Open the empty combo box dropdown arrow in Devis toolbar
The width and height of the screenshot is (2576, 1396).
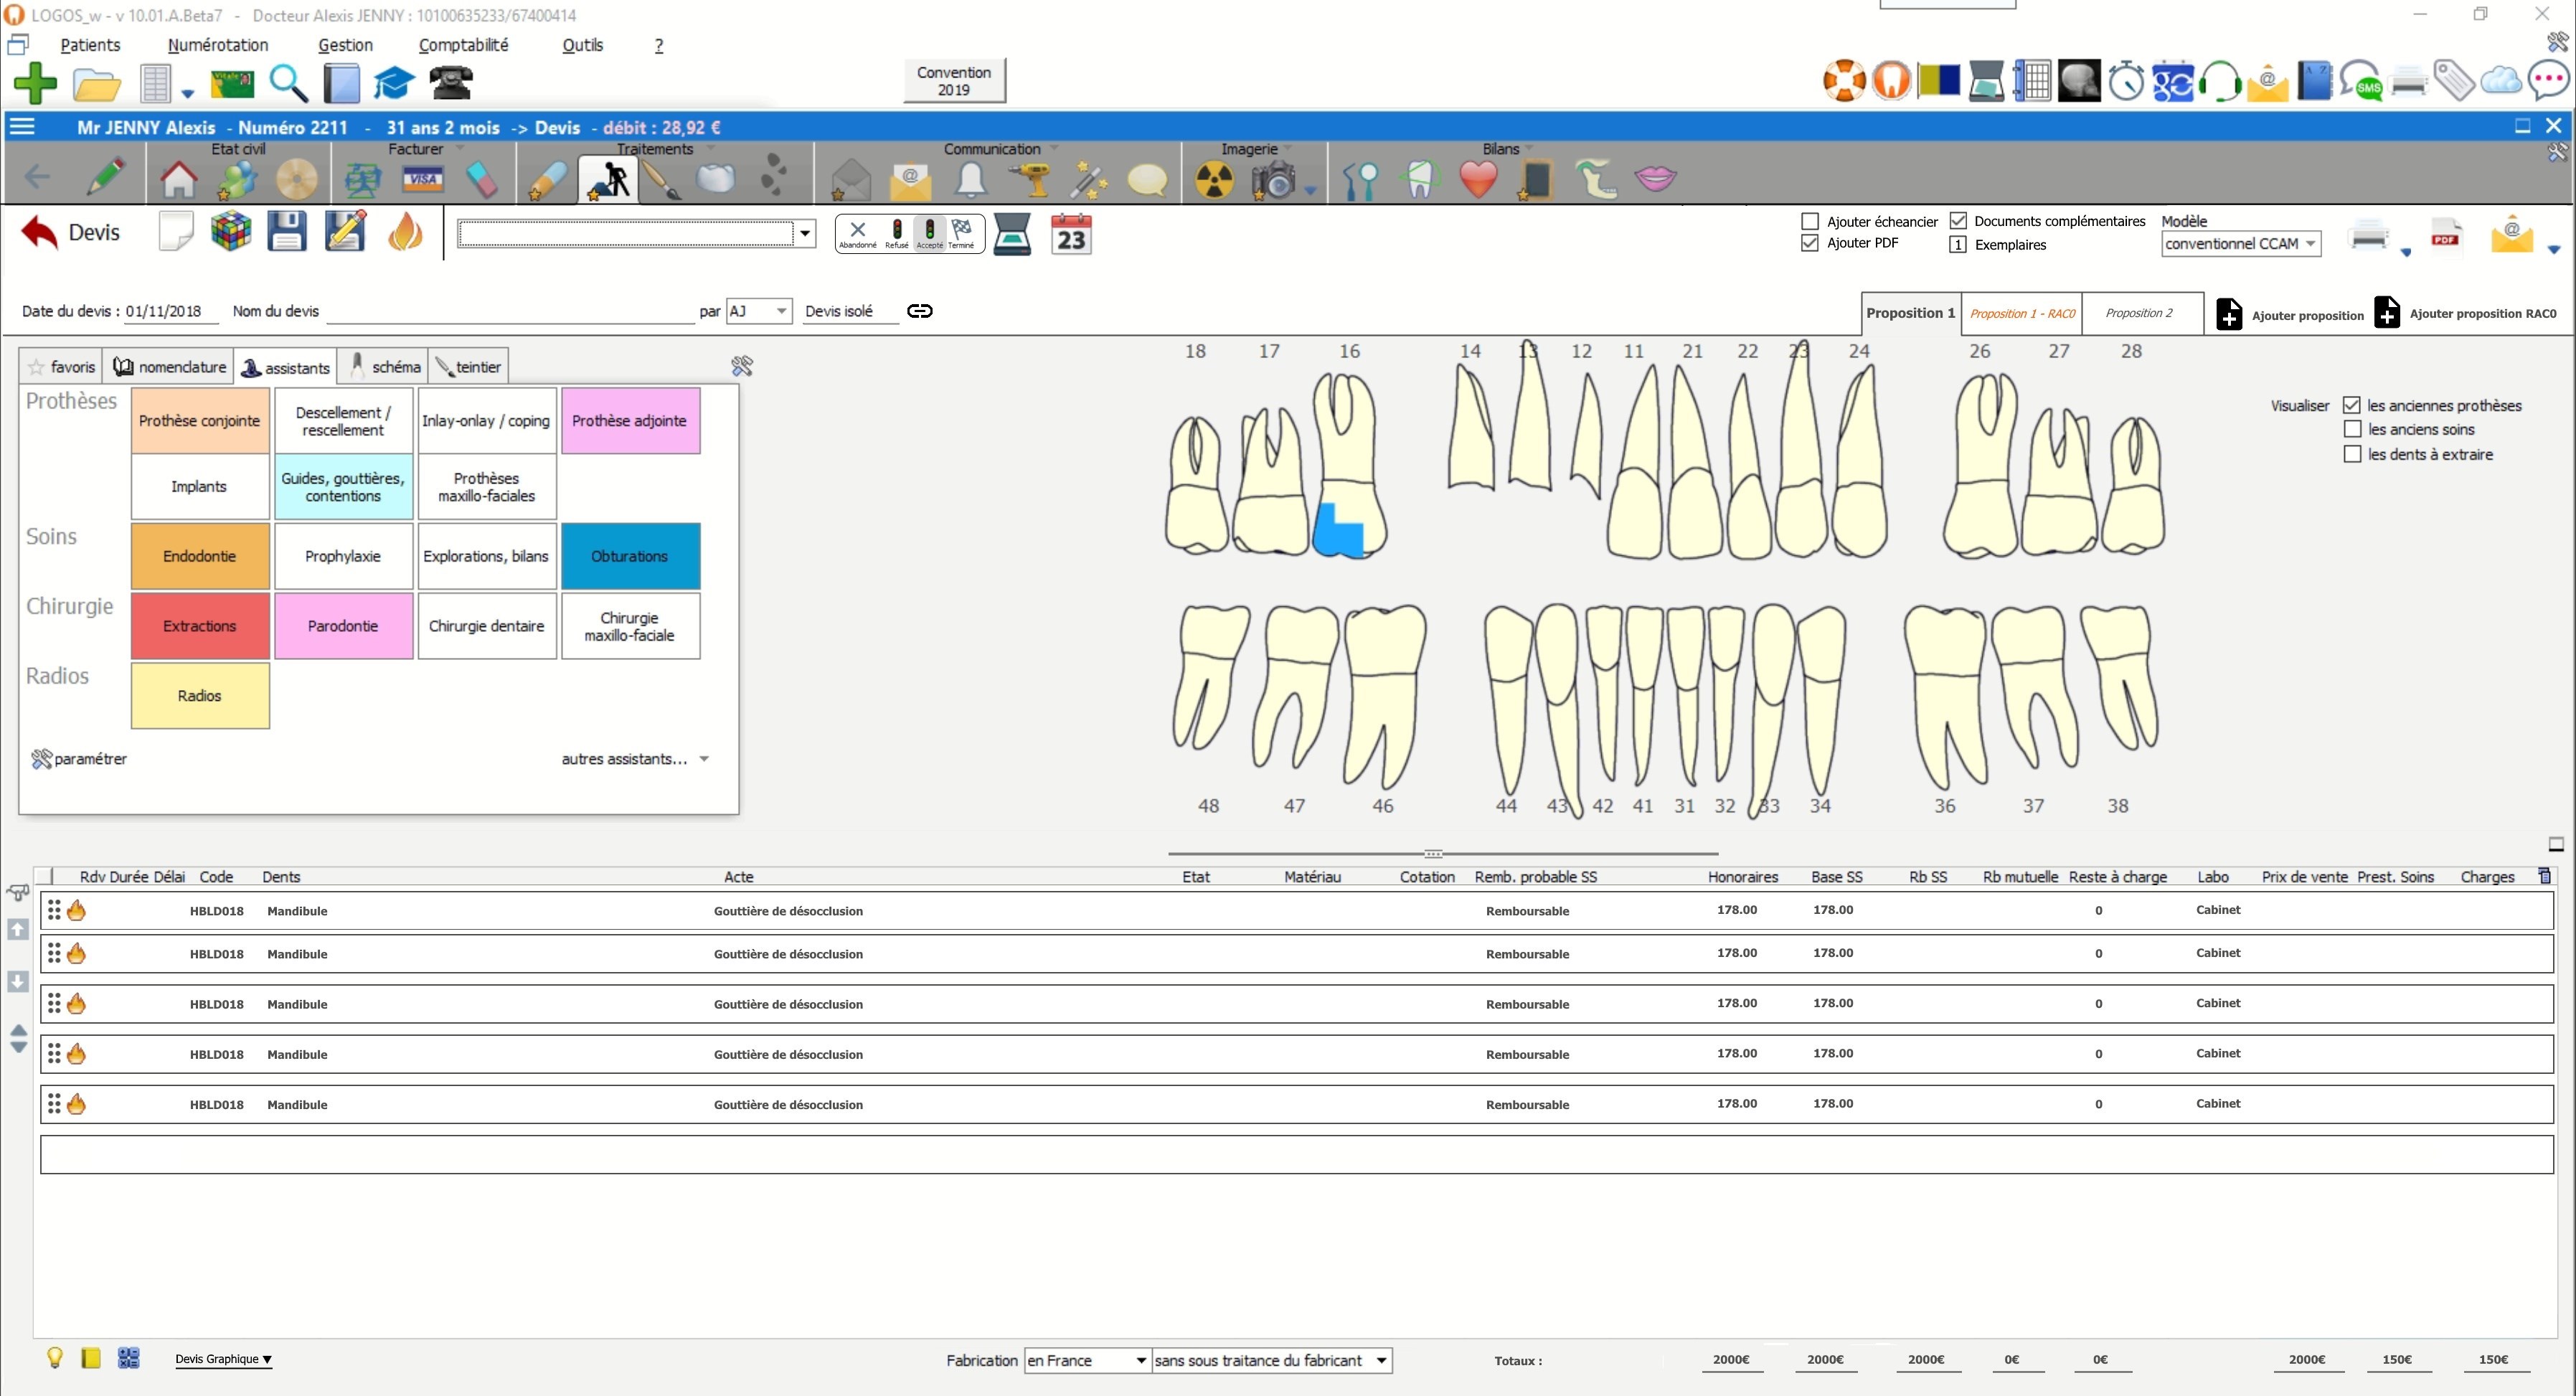click(x=805, y=234)
